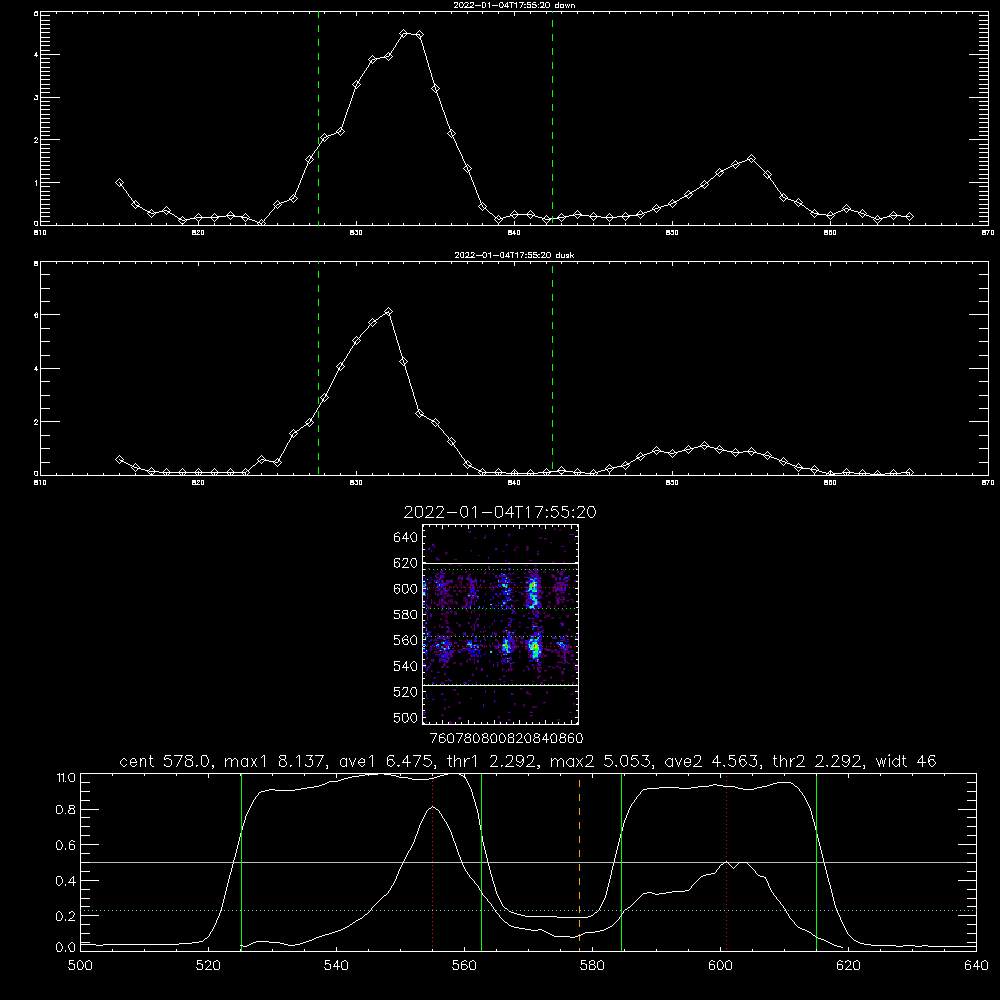The height and width of the screenshot is (1000, 1000).
Task: Click x-axis label "560" on the bottom plot
Action: coord(464,966)
